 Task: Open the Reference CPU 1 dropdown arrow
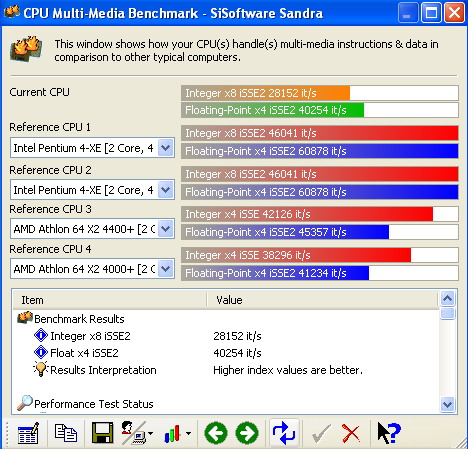pyautogui.click(x=165, y=147)
